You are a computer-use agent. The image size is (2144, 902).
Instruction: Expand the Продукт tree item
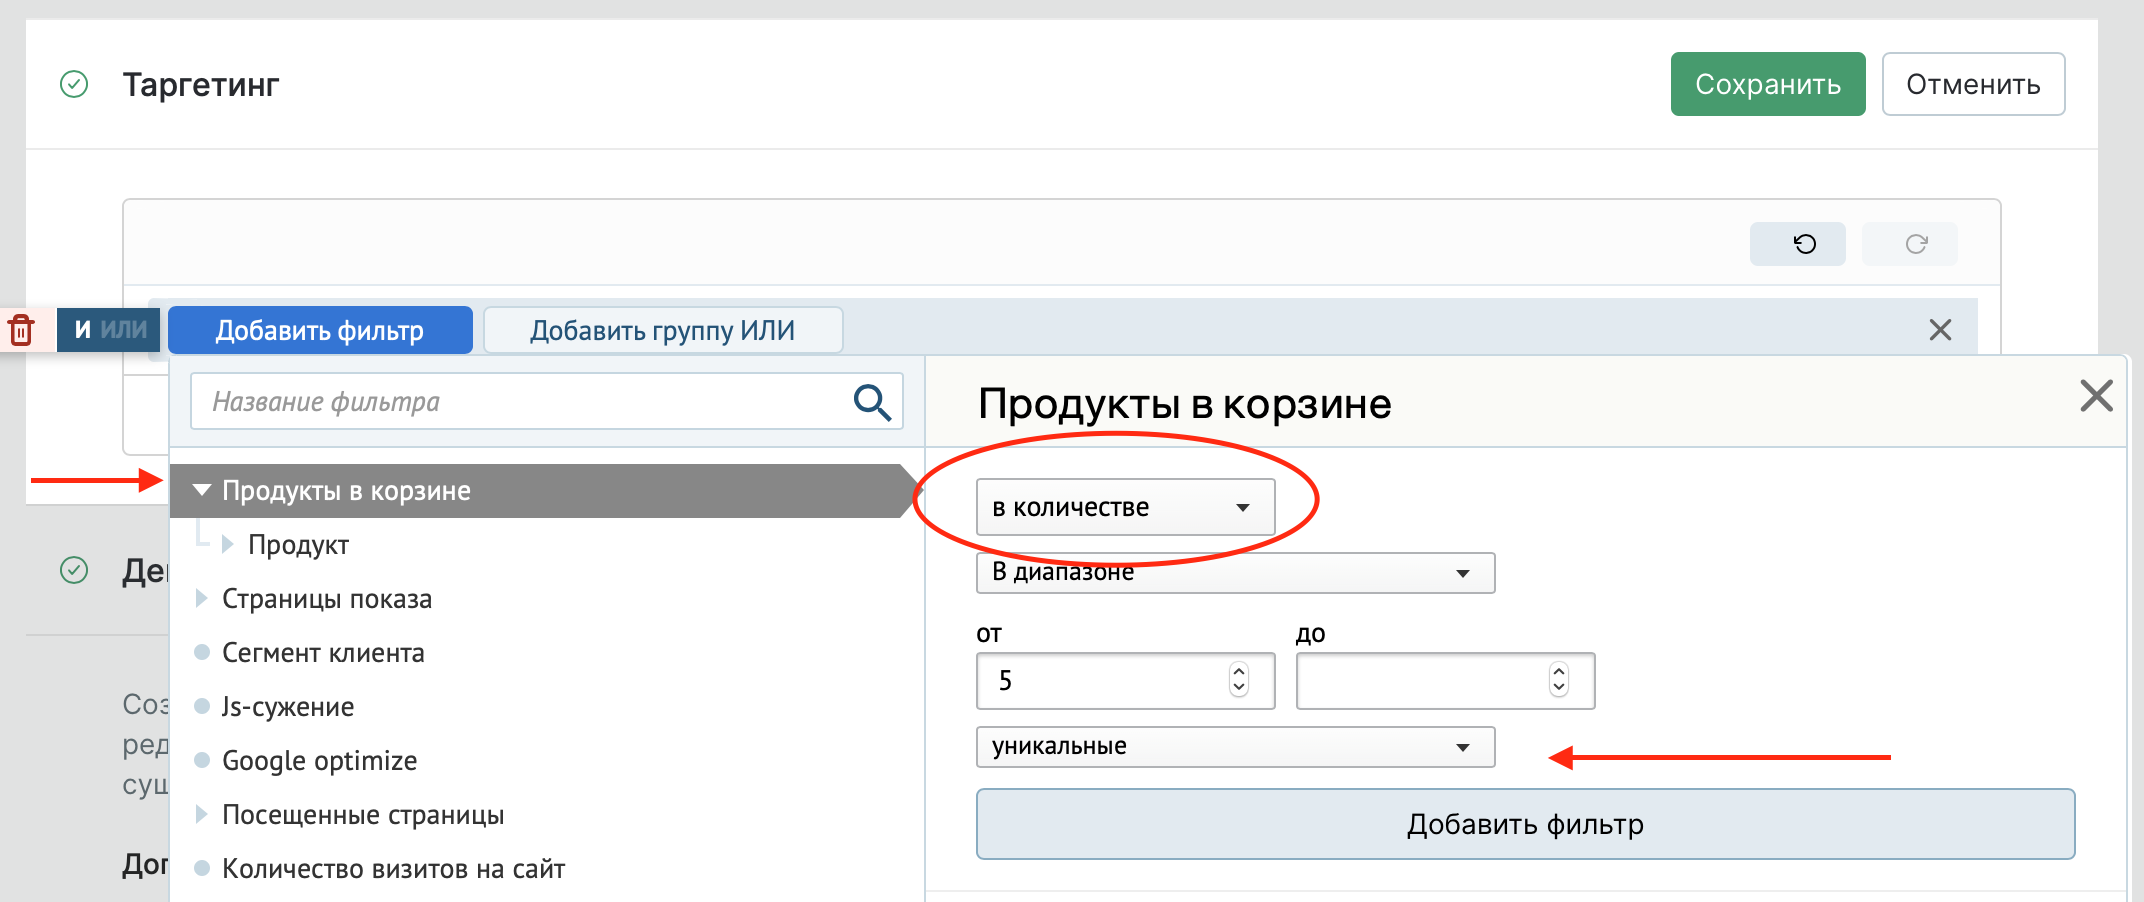coord(227,544)
